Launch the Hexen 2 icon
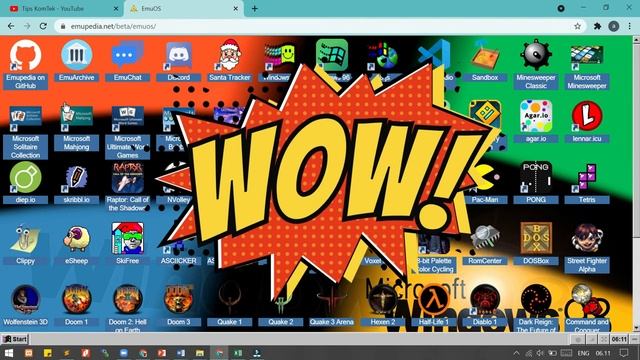Screen dimensions: 640x360 pos(382,305)
